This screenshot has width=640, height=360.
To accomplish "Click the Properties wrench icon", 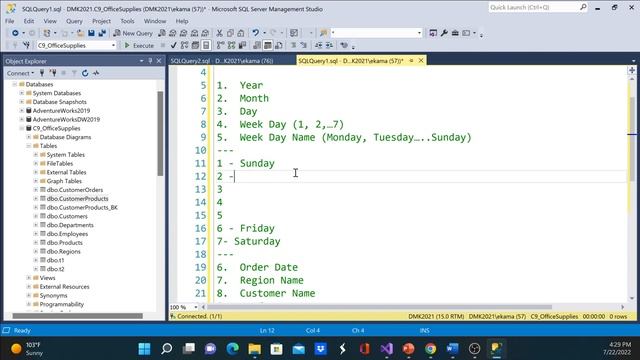I will (x=444, y=33).
